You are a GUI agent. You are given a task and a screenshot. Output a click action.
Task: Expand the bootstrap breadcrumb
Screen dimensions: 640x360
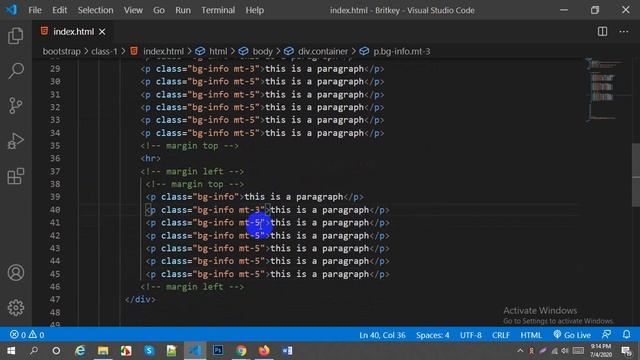pyautogui.click(x=62, y=51)
